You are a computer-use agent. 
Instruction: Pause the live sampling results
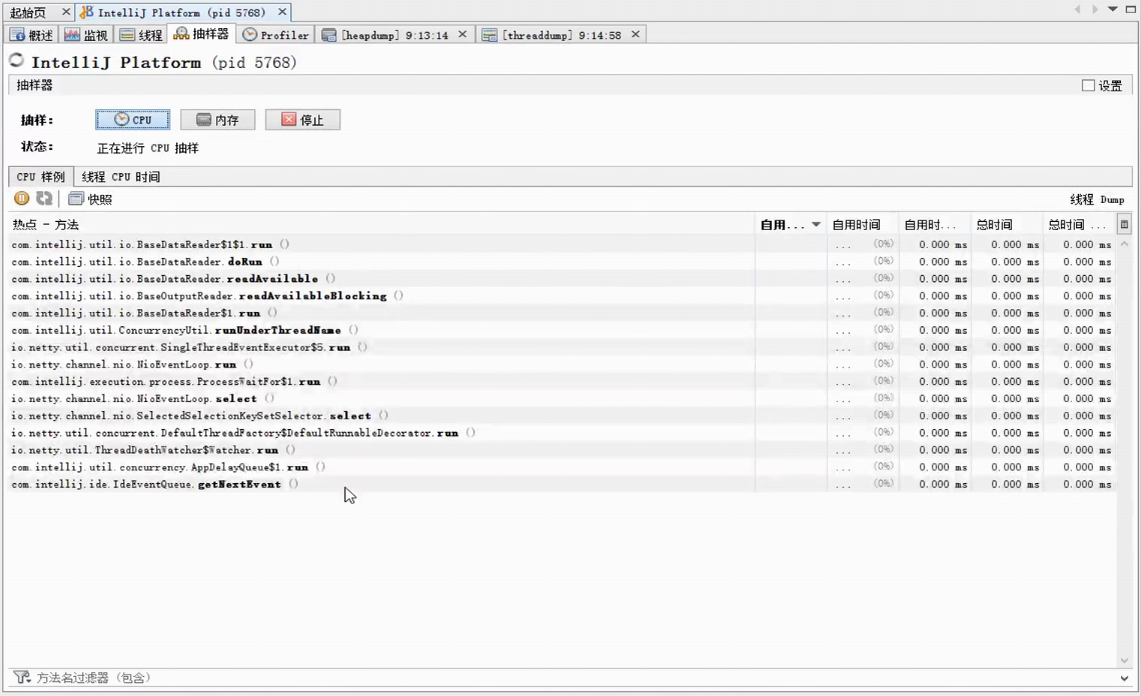point(22,198)
